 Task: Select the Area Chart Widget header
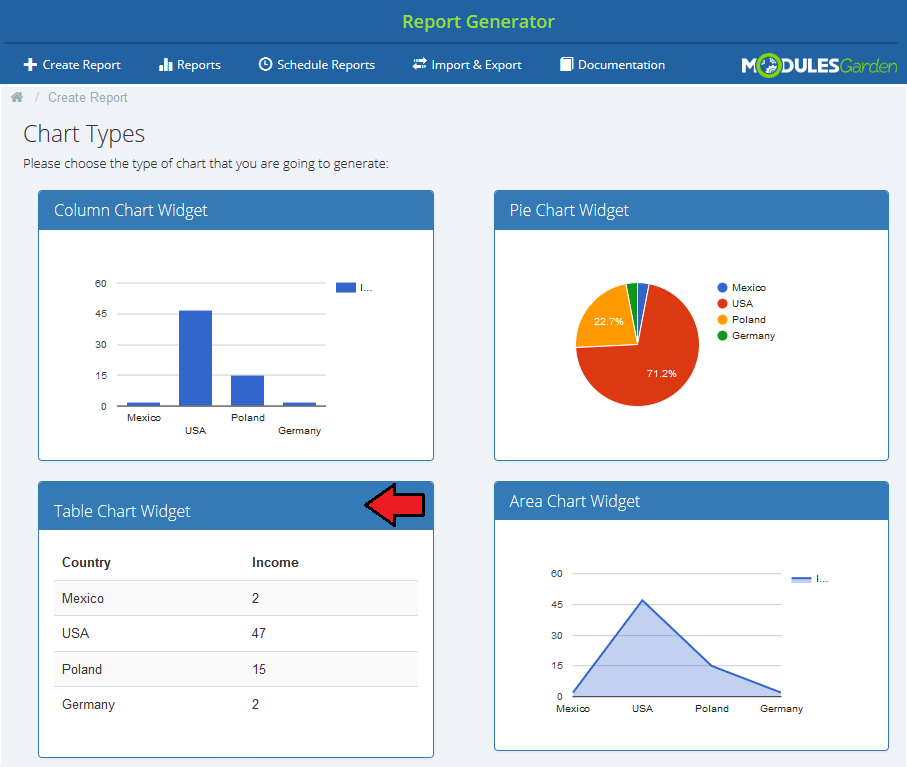(x=691, y=501)
